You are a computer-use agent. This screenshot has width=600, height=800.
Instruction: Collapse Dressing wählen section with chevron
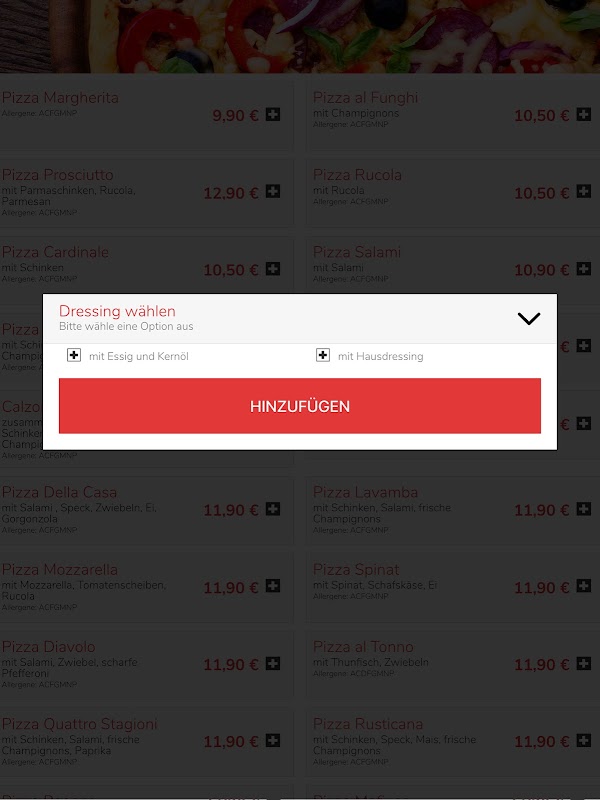(x=529, y=318)
